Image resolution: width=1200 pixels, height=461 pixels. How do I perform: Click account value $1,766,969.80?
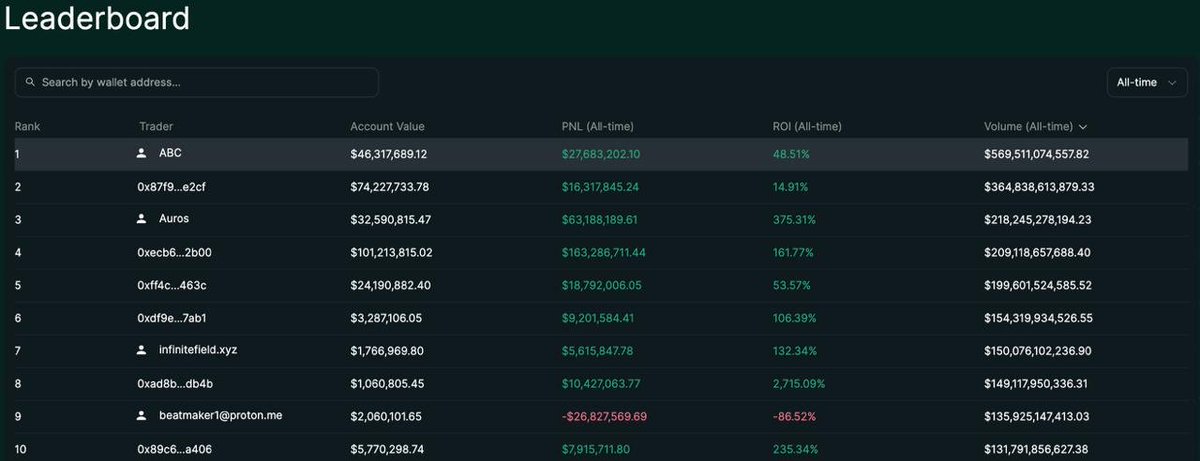386,350
